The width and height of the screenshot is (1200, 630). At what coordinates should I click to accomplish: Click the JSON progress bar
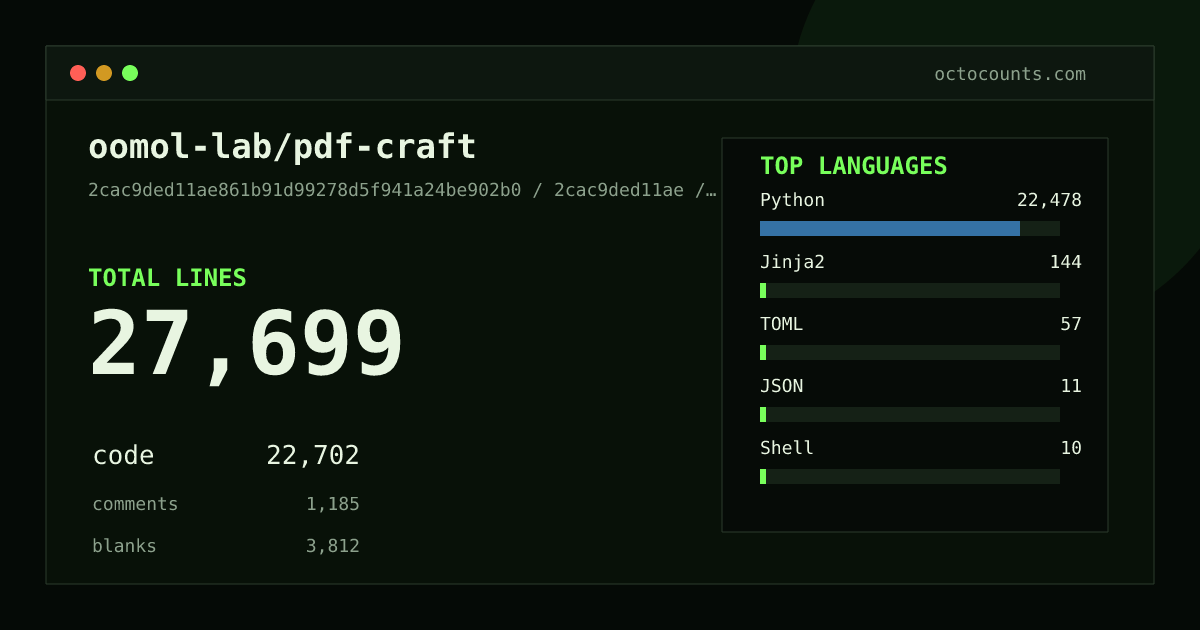click(910, 414)
